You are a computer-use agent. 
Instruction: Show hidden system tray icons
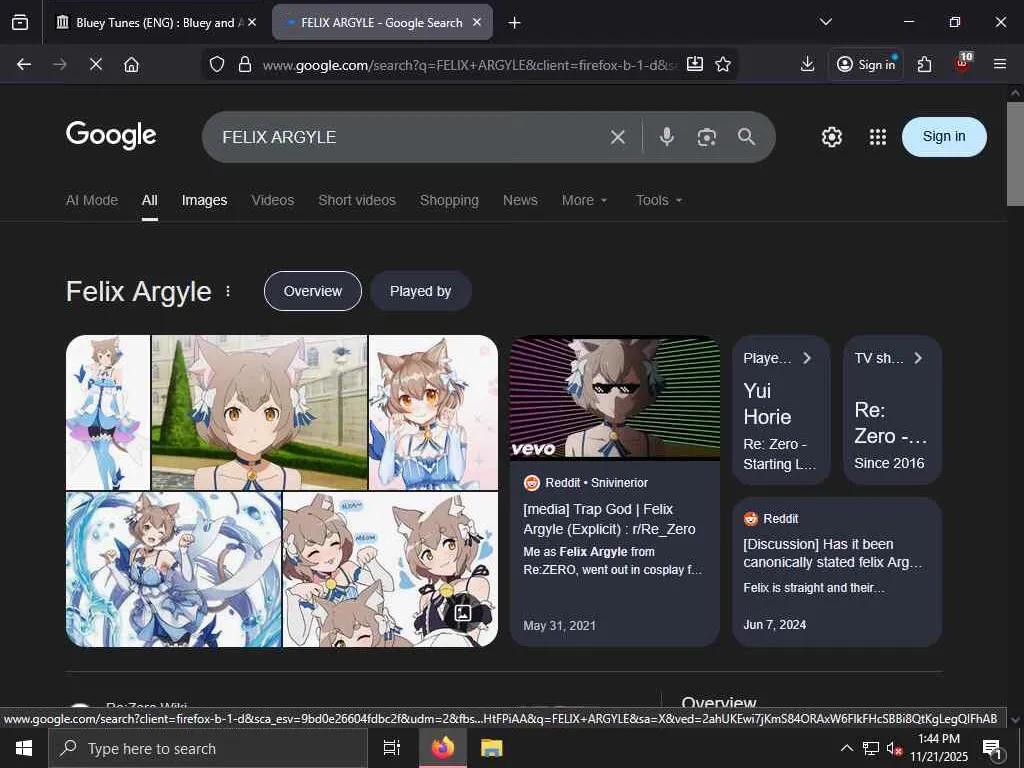click(846, 748)
